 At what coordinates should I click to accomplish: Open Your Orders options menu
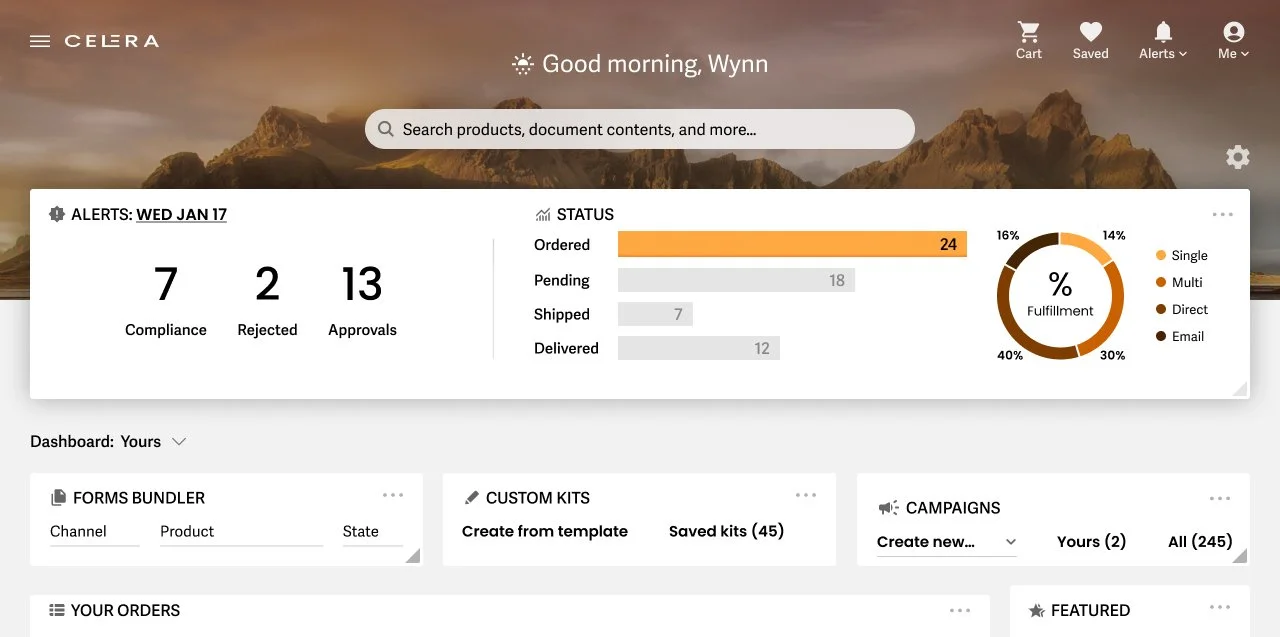(960, 611)
